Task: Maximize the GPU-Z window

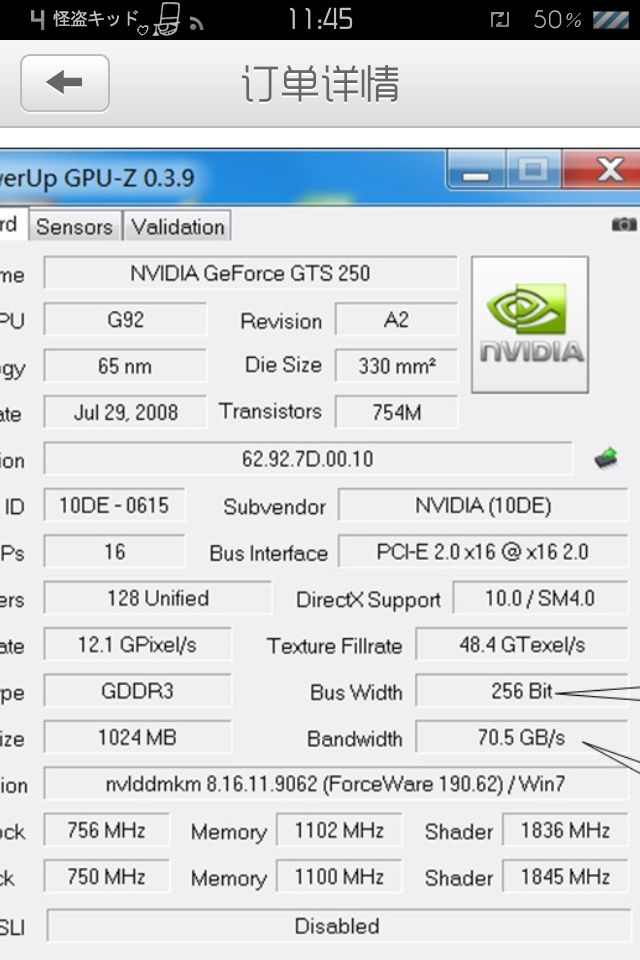Action: click(x=533, y=169)
